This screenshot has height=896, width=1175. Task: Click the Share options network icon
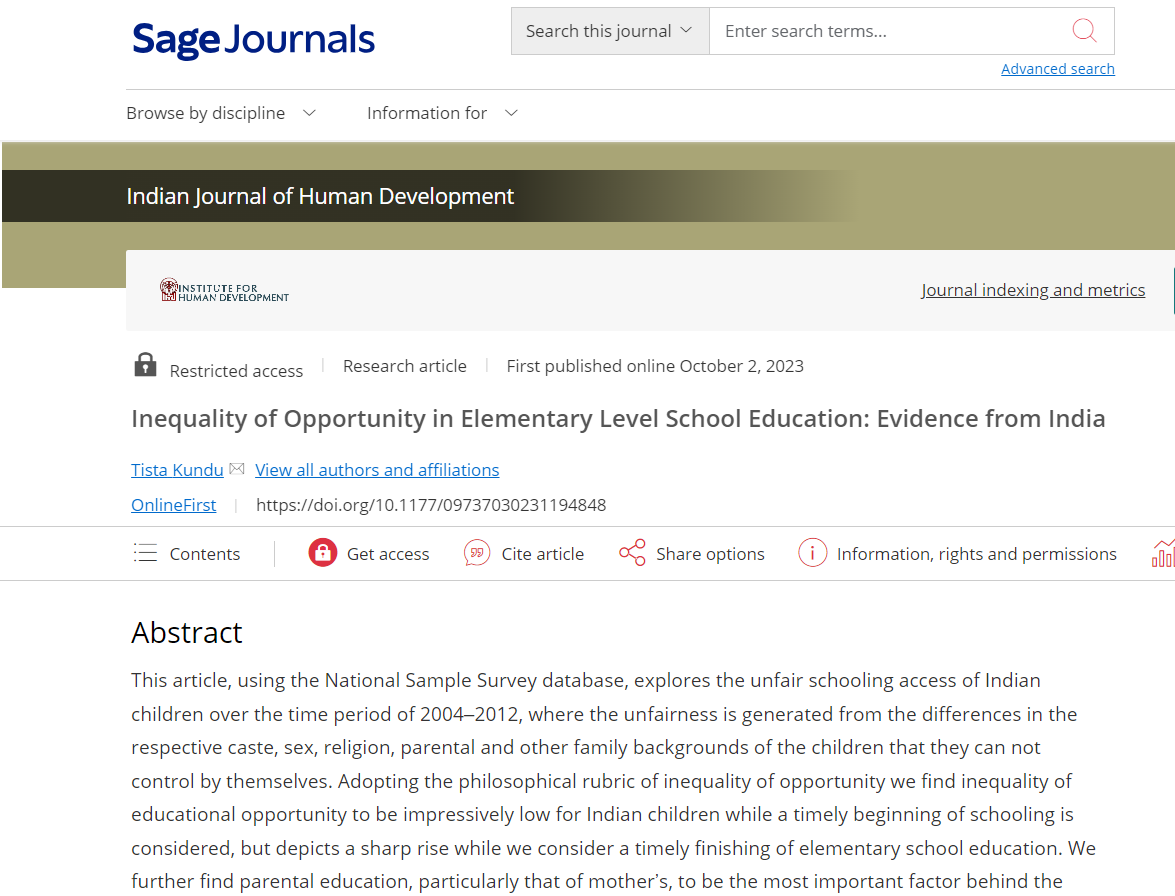(x=632, y=553)
